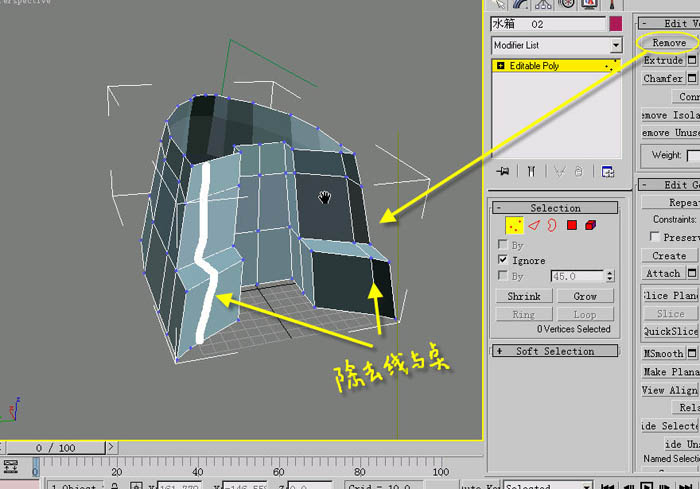Screen dimensions: 700x489
Task: Toggle the Pin Stack icon
Action: coord(503,171)
